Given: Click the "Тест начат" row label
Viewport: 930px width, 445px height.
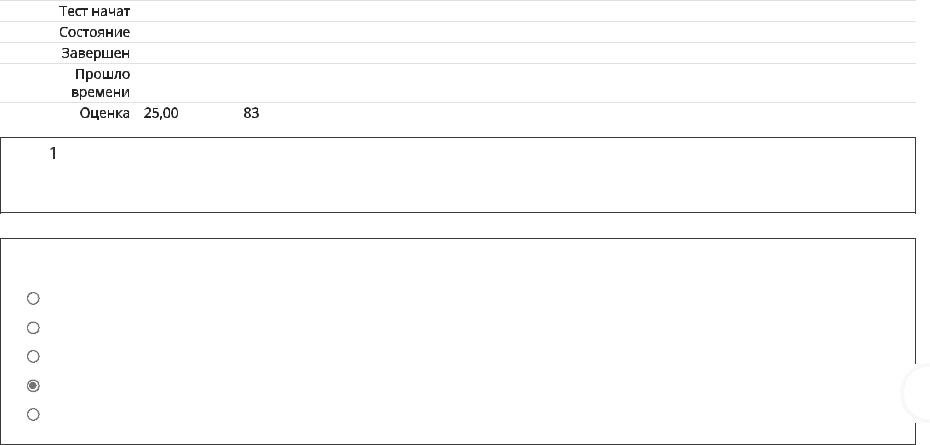Looking at the screenshot, I should coord(95,11).
